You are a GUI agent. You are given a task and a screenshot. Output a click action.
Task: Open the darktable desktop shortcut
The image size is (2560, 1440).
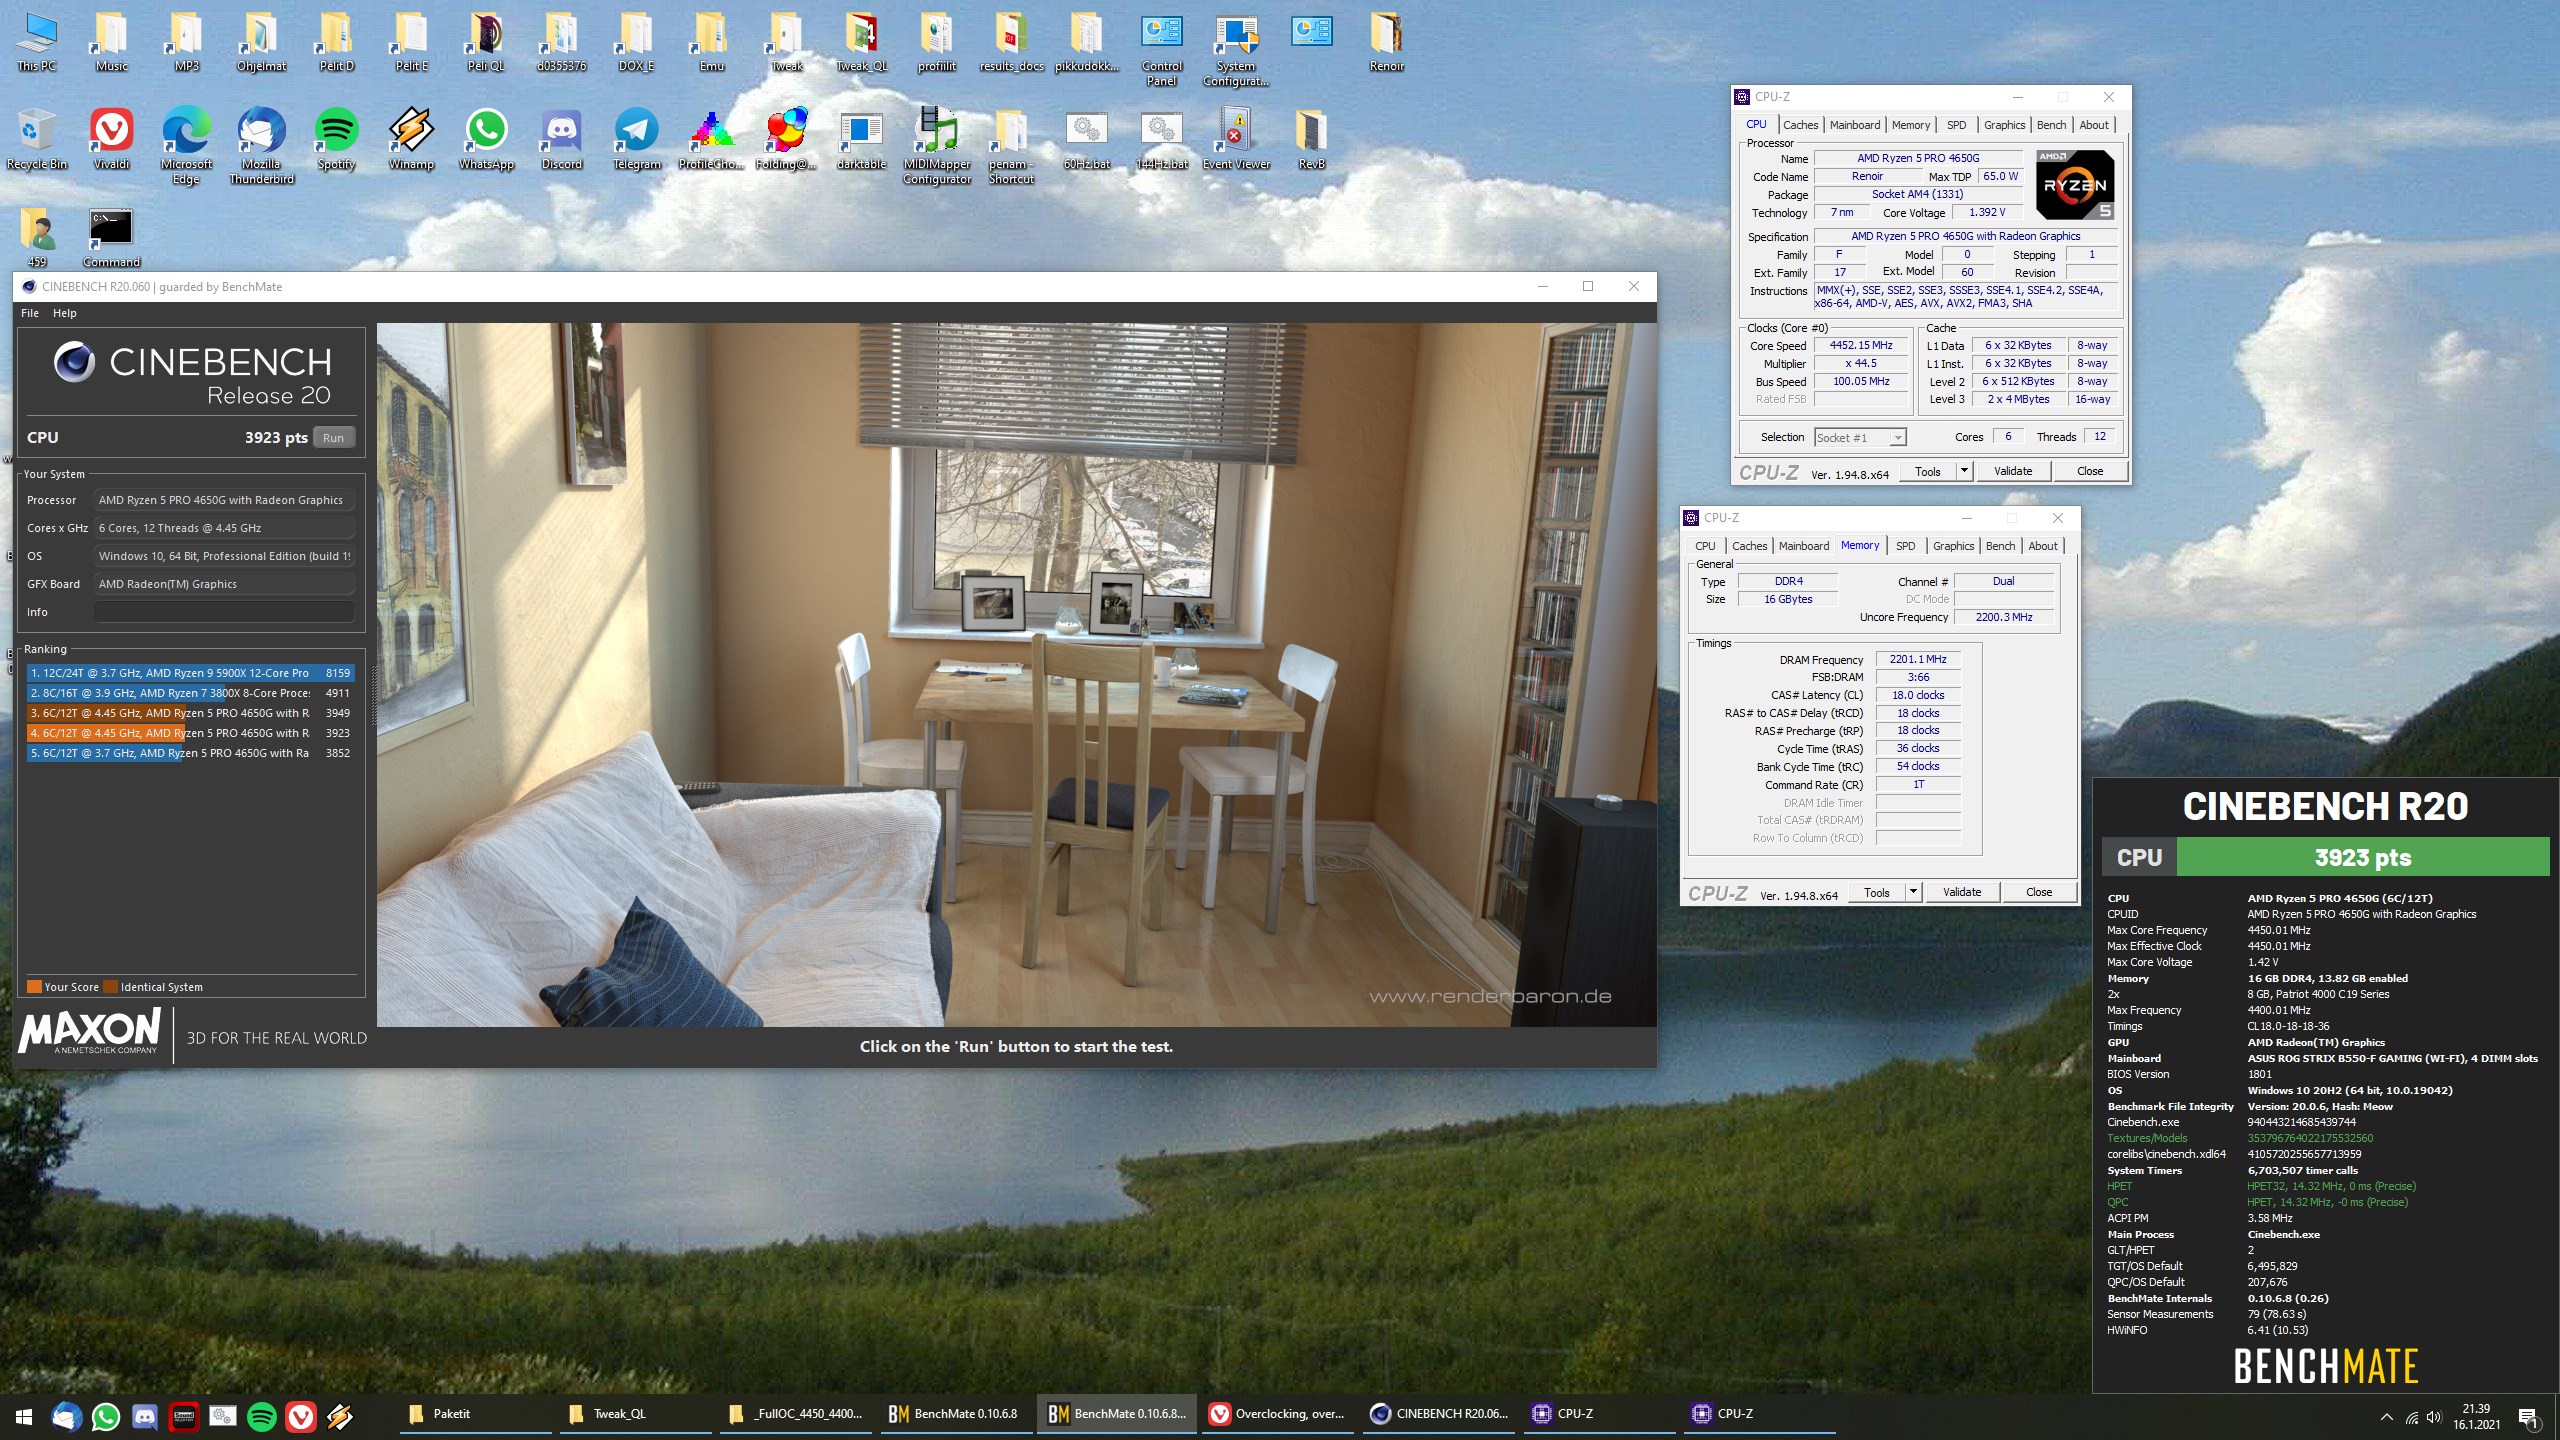coord(861,138)
